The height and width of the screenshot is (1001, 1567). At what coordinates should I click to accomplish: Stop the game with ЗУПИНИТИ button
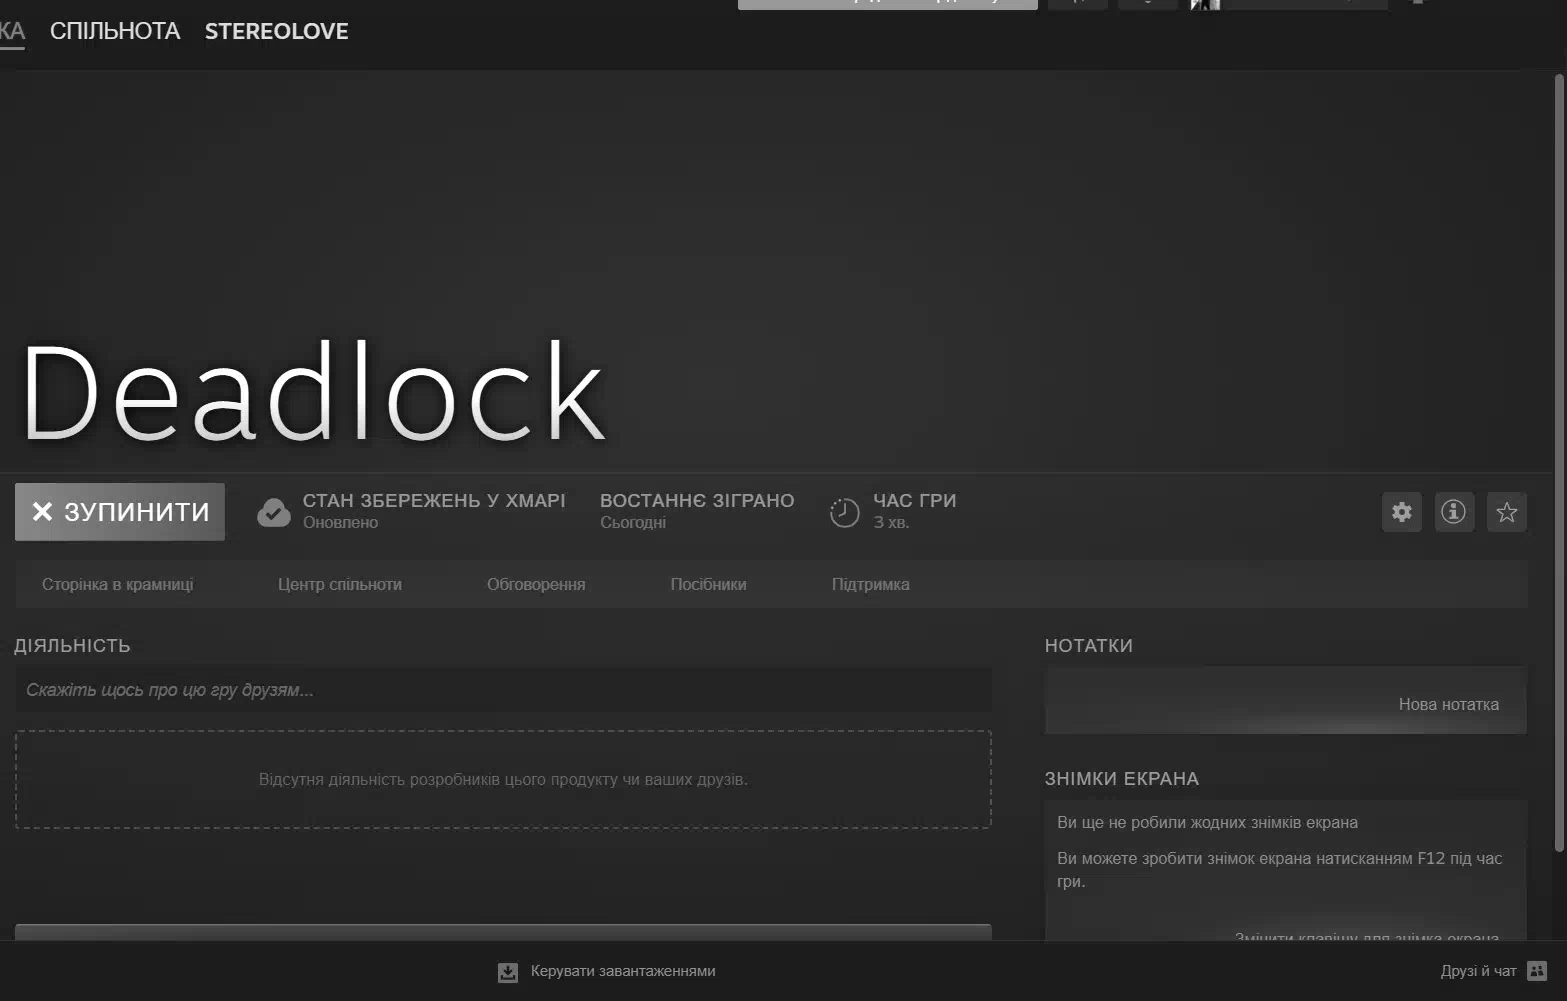(120, 512)
